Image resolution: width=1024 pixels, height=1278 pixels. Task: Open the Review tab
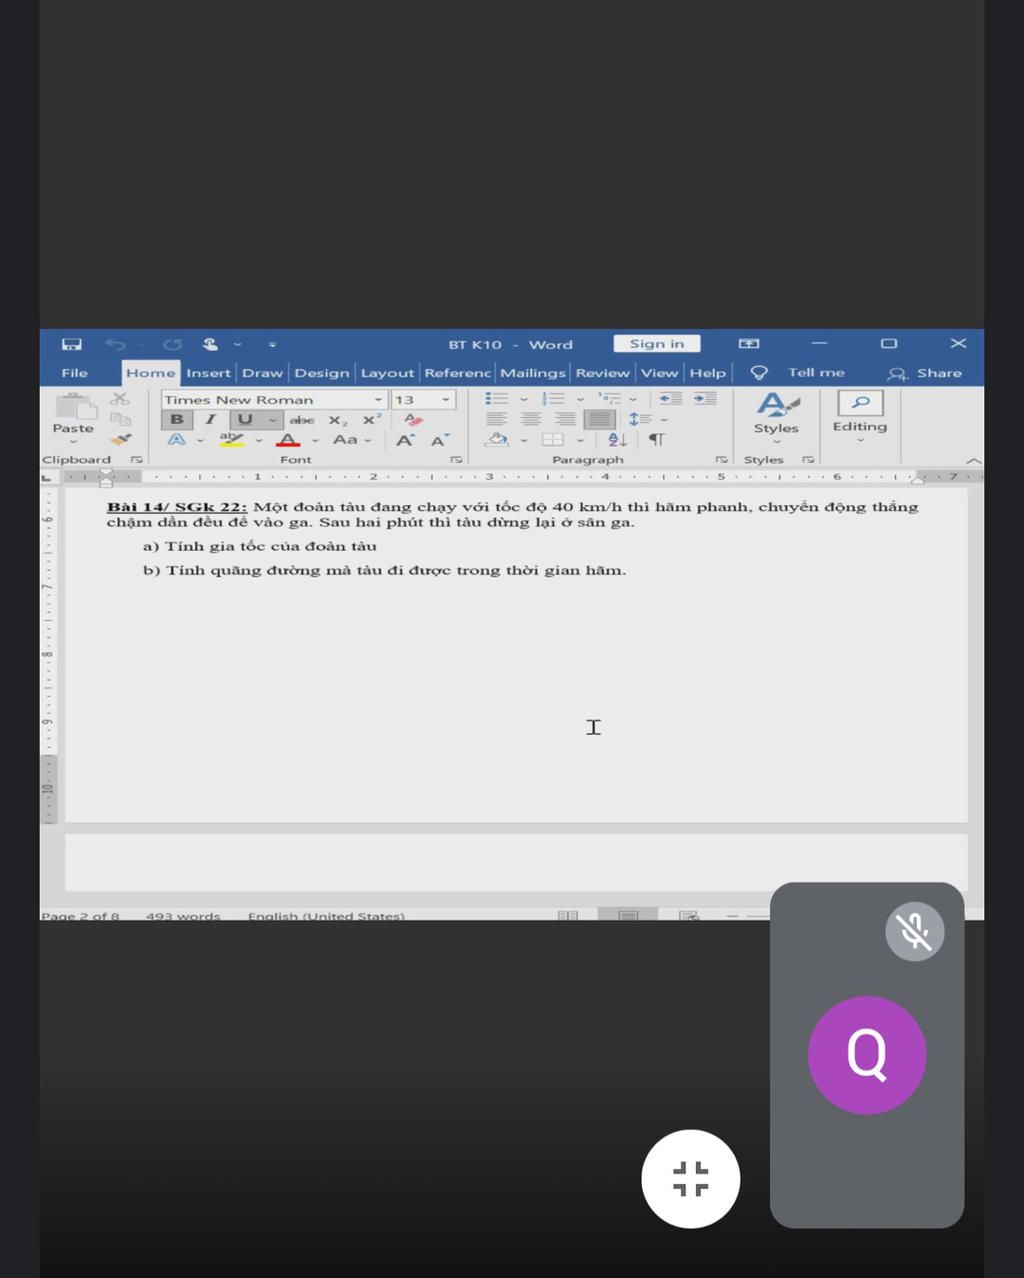602,372
